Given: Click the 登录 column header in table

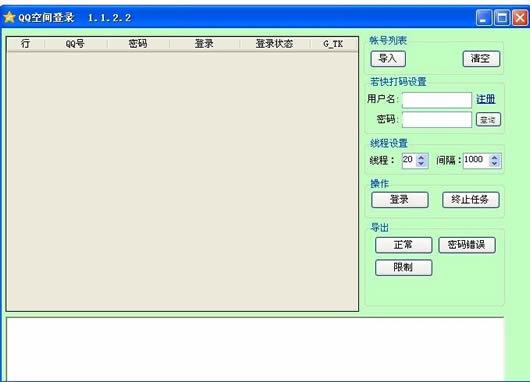Looking at the screenshot, I should click(x=204, y=44).
